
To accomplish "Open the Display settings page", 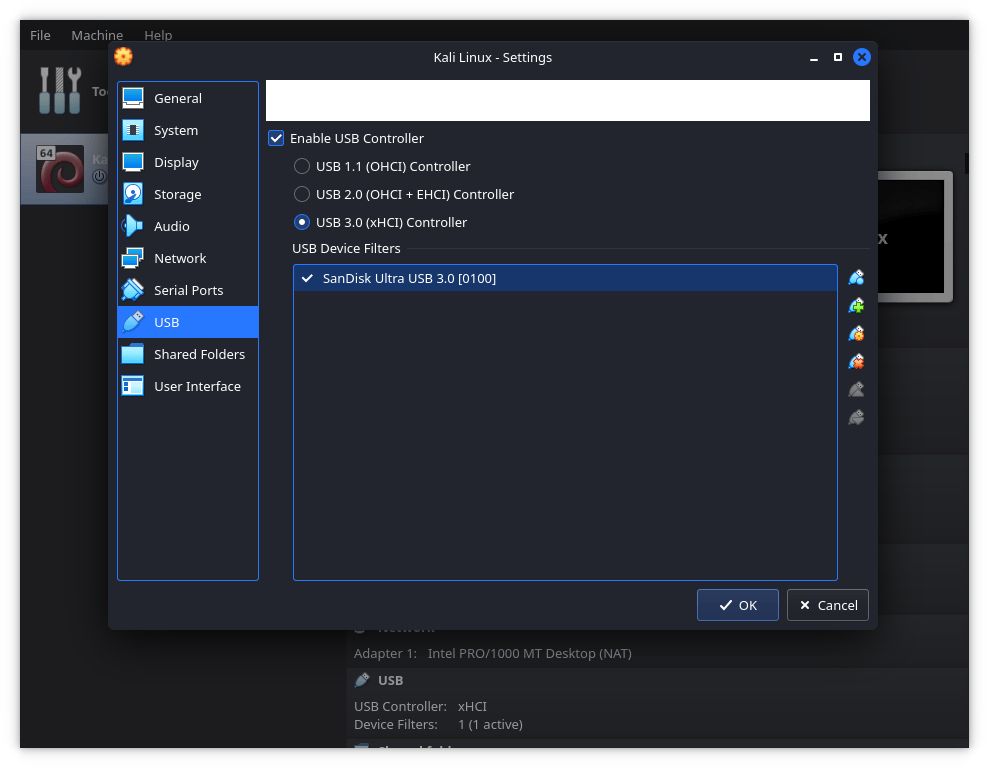I will pos(176,162).
